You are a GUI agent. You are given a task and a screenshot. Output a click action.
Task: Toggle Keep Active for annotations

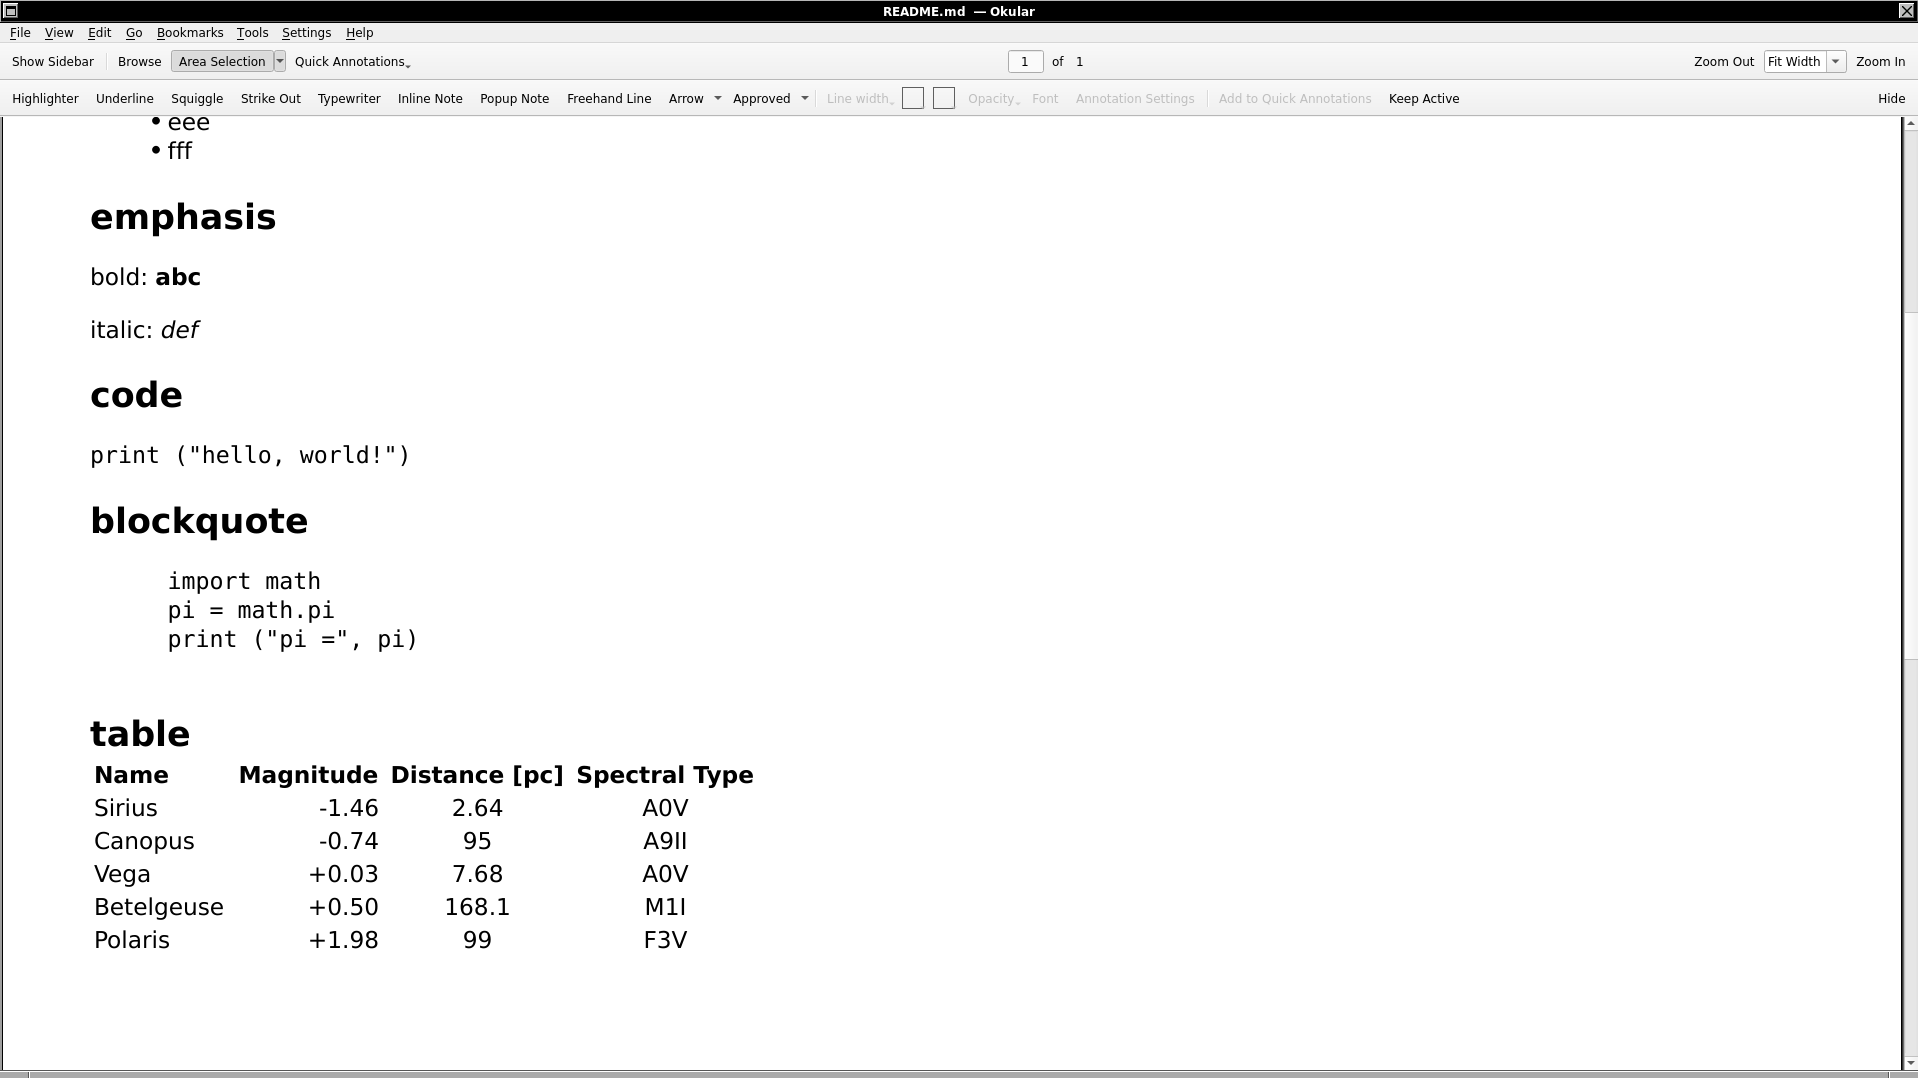pyautogui.click(x=1423, y=99)
